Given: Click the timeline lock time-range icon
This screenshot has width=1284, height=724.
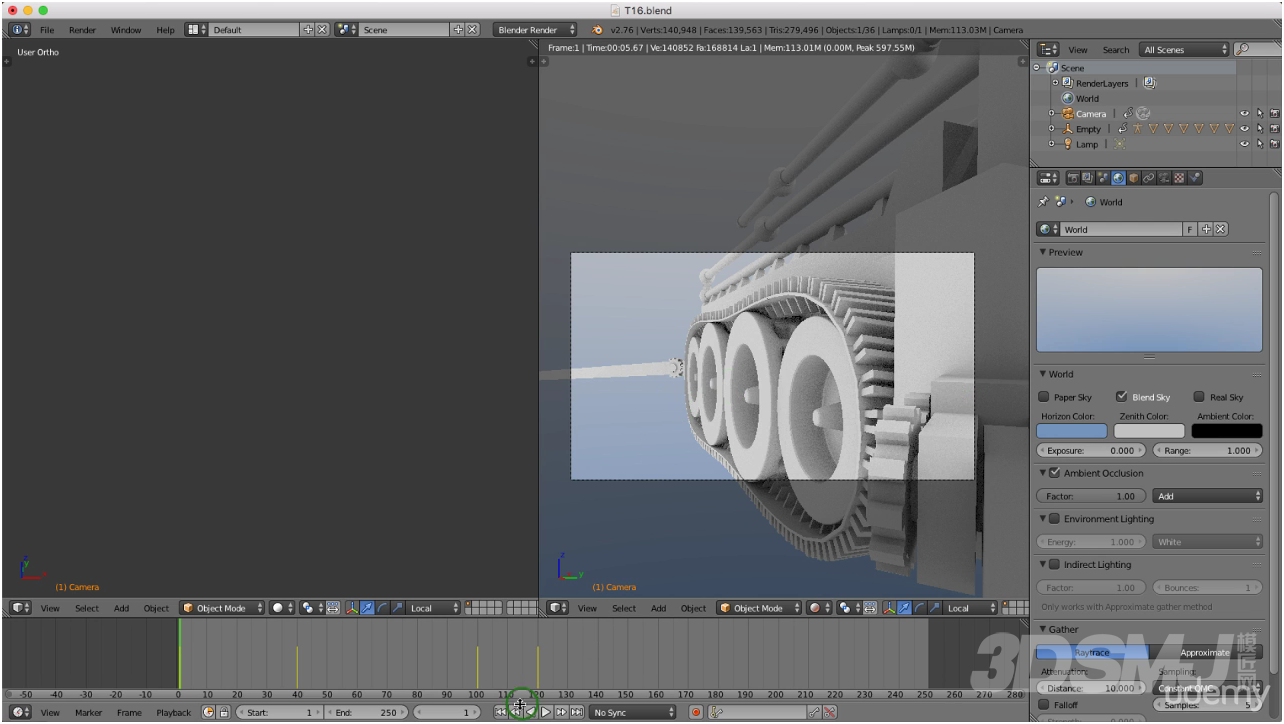Looking at the screenshot, I should click(x=224, y=712).
